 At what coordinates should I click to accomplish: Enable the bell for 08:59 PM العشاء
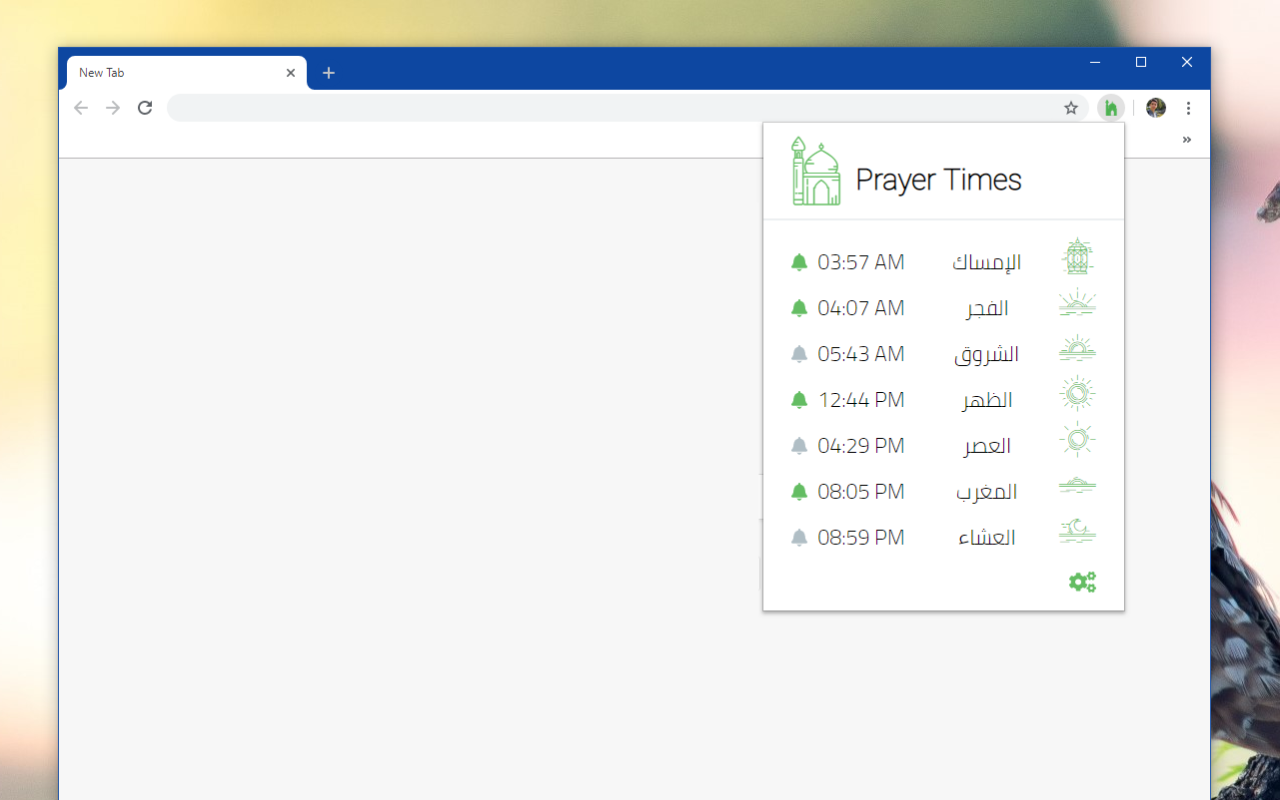click(799, 538)
